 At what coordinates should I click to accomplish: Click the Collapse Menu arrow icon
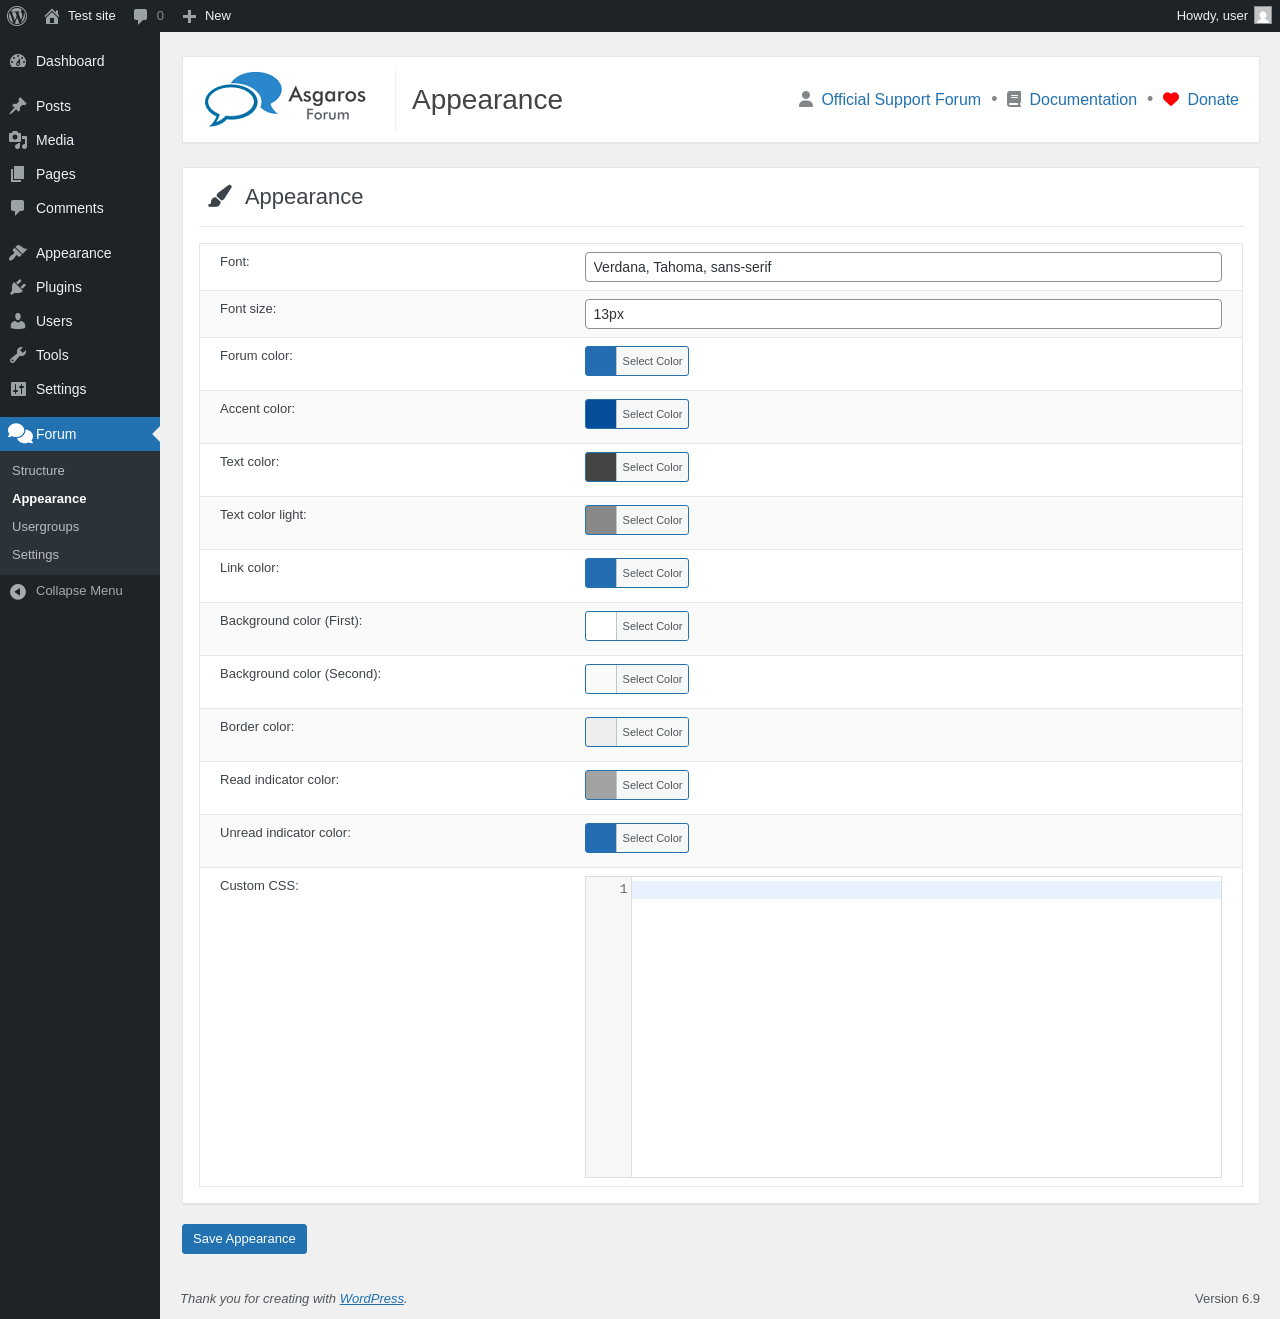click(18, 591)
